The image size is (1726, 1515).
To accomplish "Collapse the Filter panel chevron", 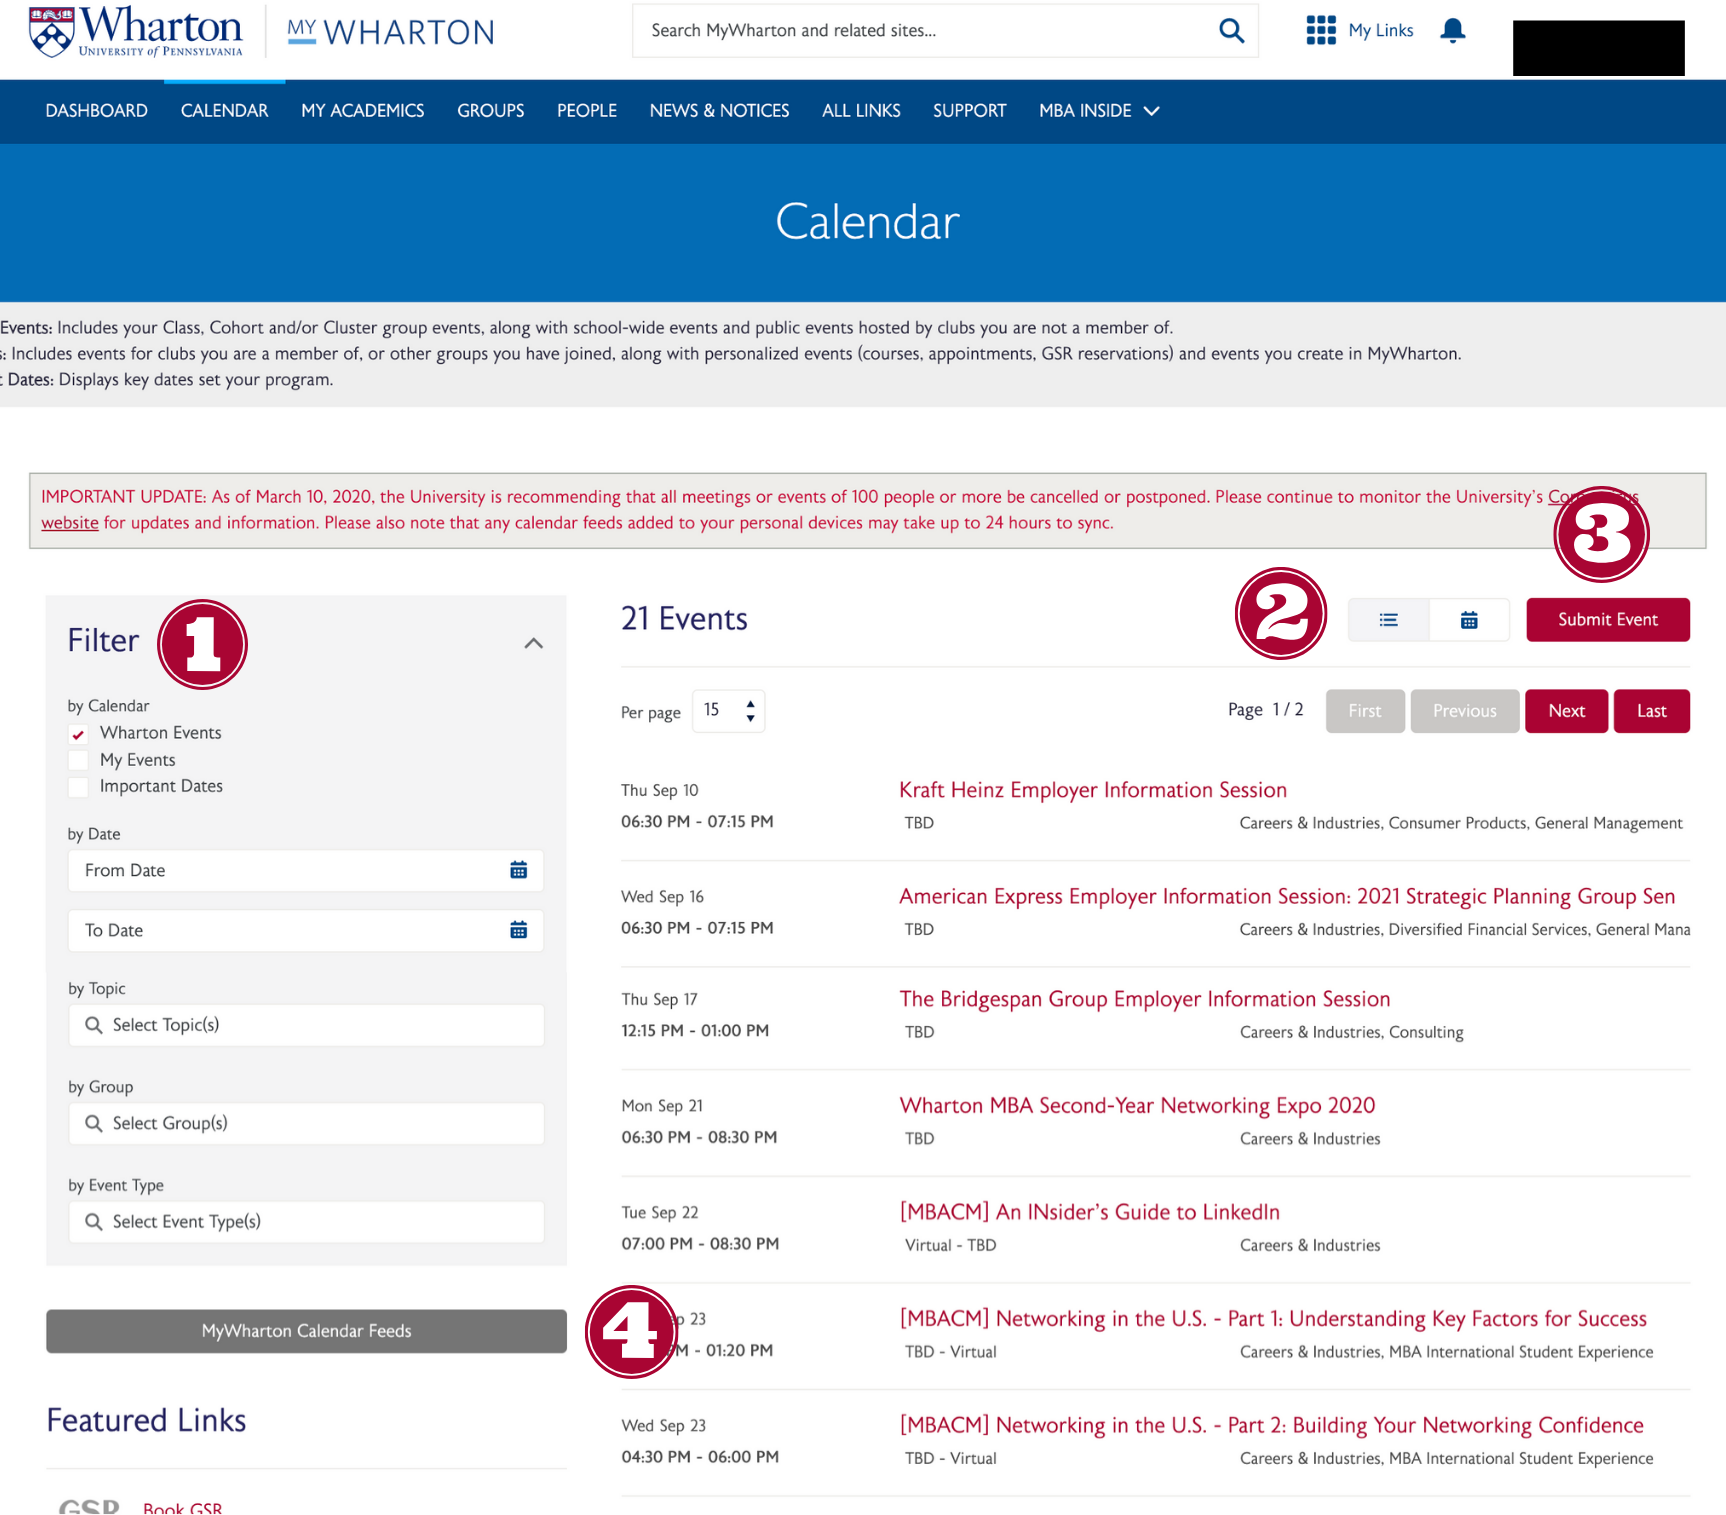I will 534,643.
